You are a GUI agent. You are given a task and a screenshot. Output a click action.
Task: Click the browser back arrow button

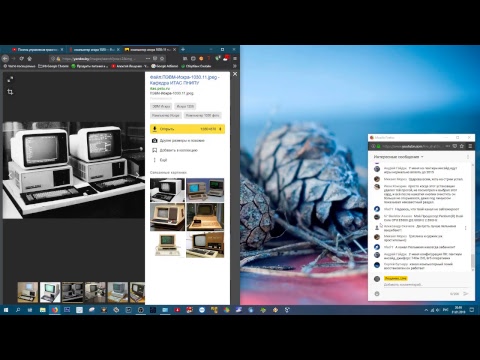(5, 58)
